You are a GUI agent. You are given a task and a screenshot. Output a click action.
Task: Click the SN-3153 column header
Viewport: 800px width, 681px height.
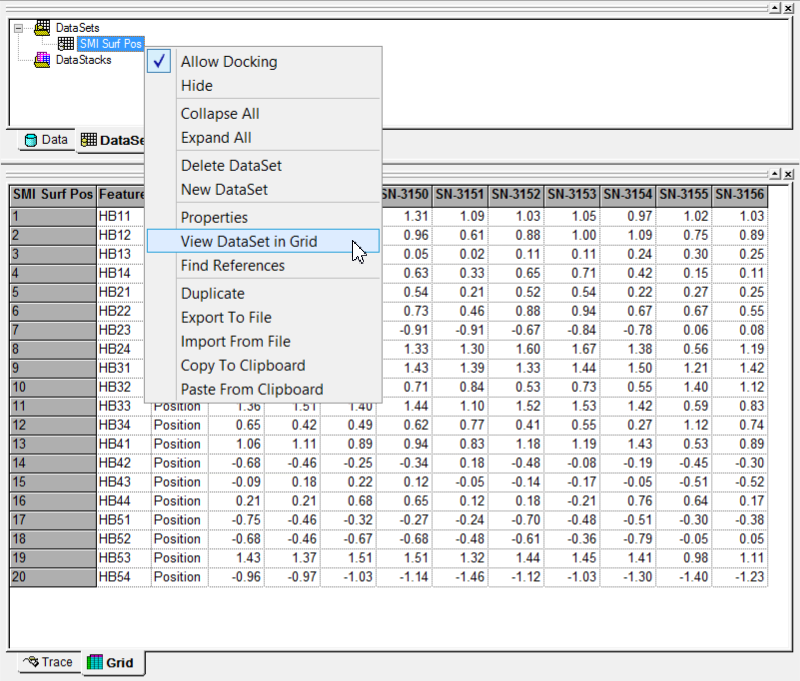[572, 194]
